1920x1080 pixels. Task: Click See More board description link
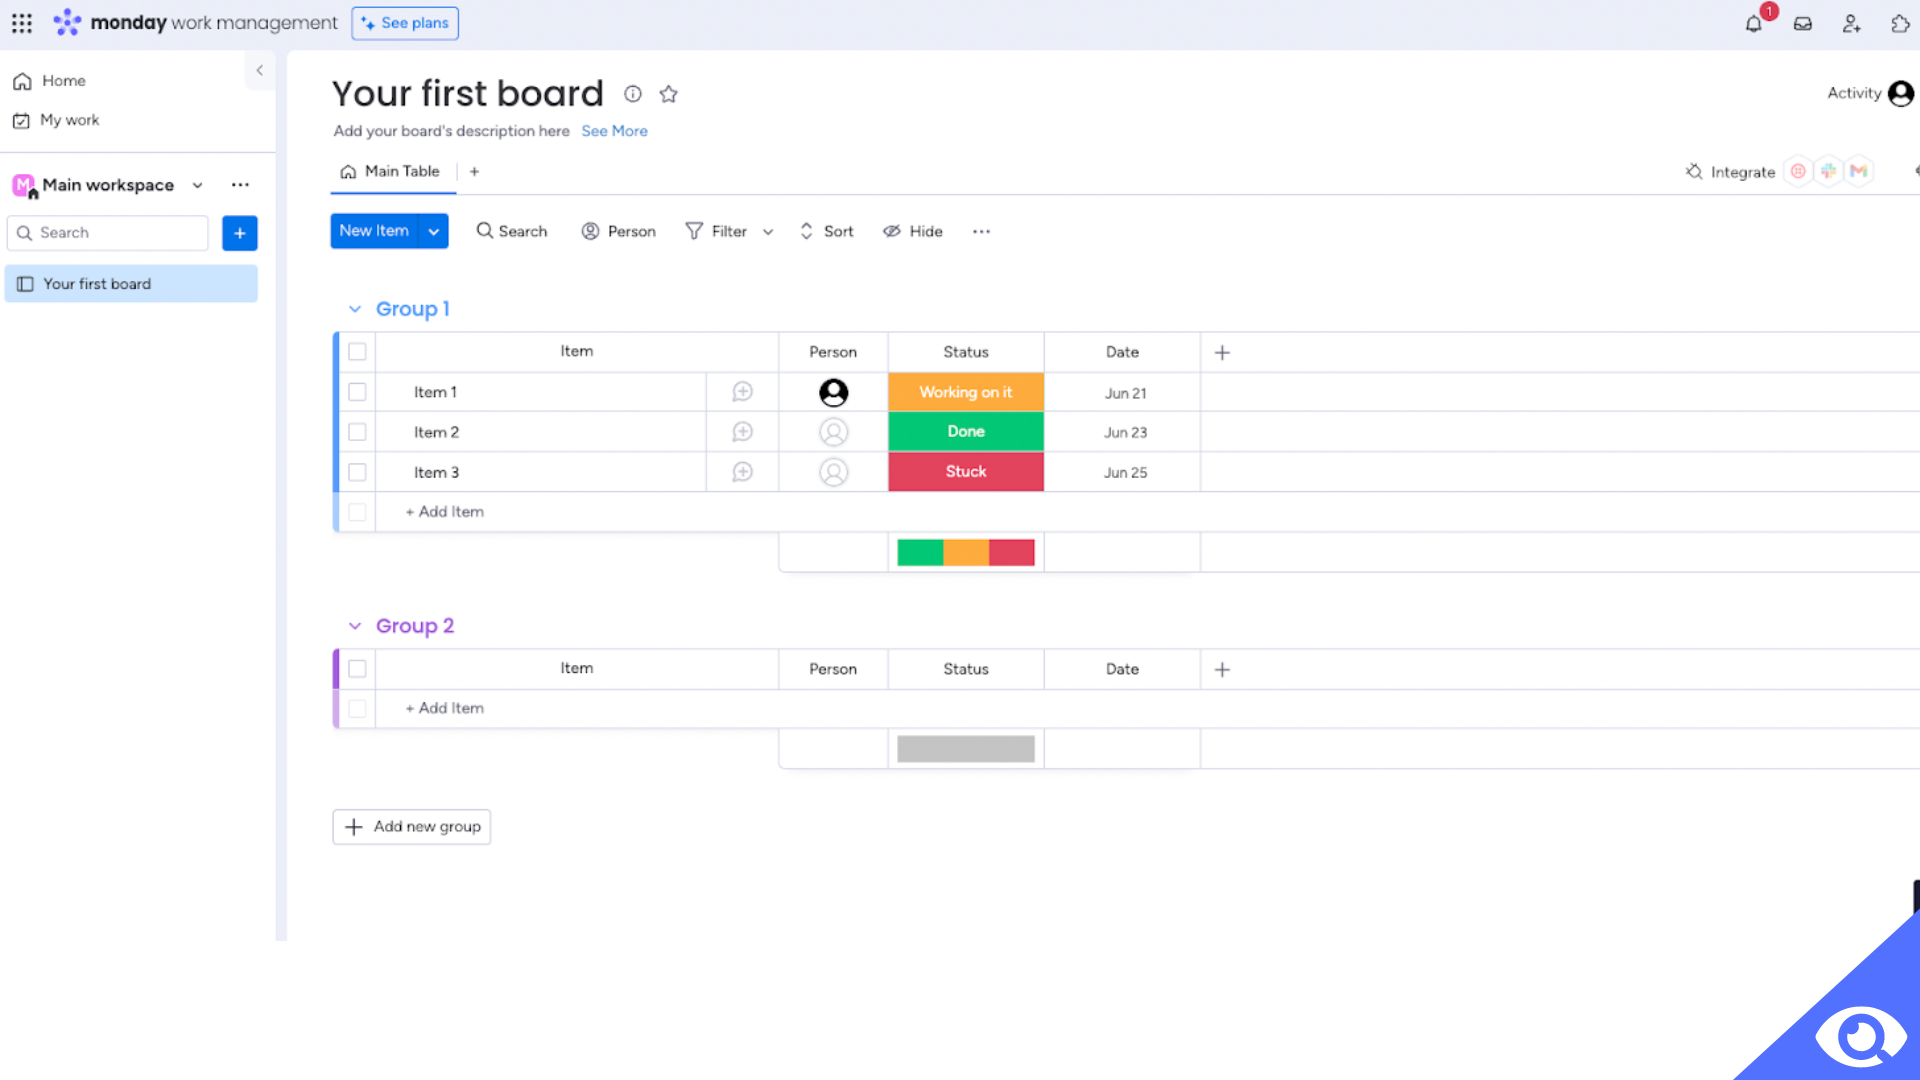(x=615, y=131)
